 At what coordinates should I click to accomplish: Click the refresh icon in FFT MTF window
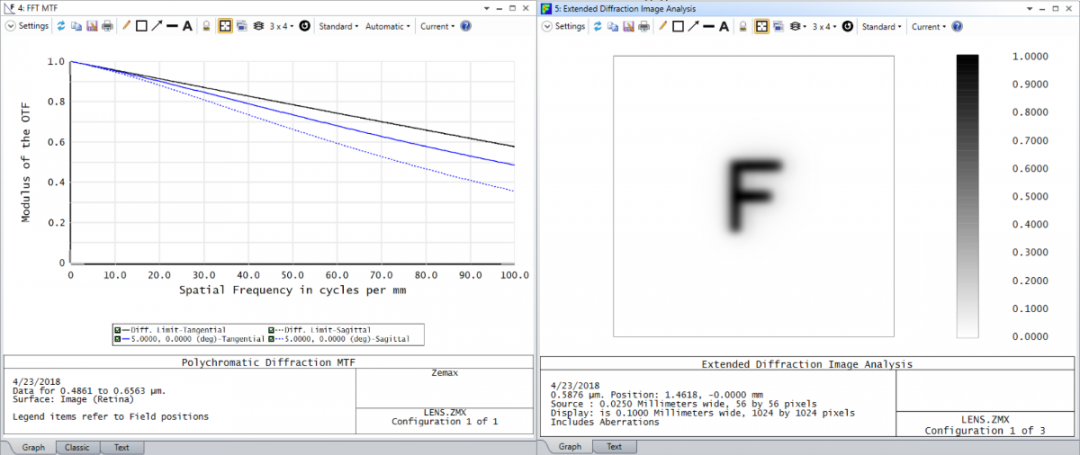62,26
